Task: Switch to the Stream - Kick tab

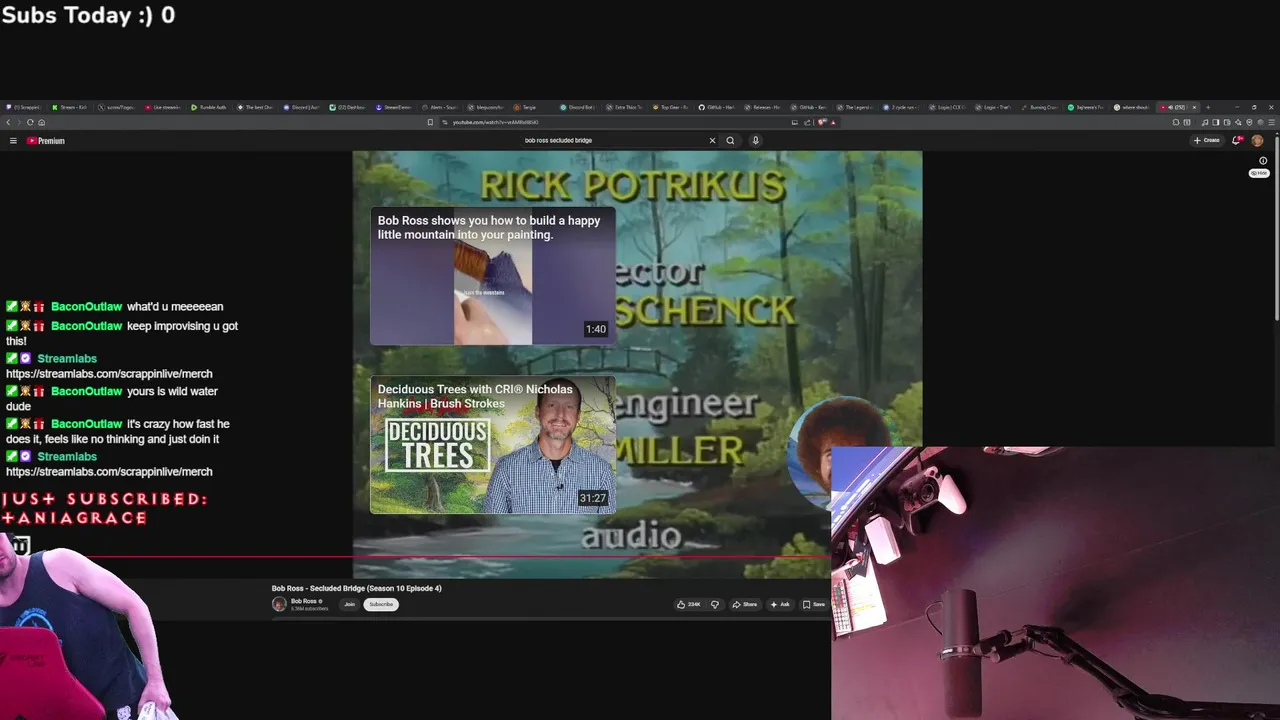Action: [x=69, y=107]
